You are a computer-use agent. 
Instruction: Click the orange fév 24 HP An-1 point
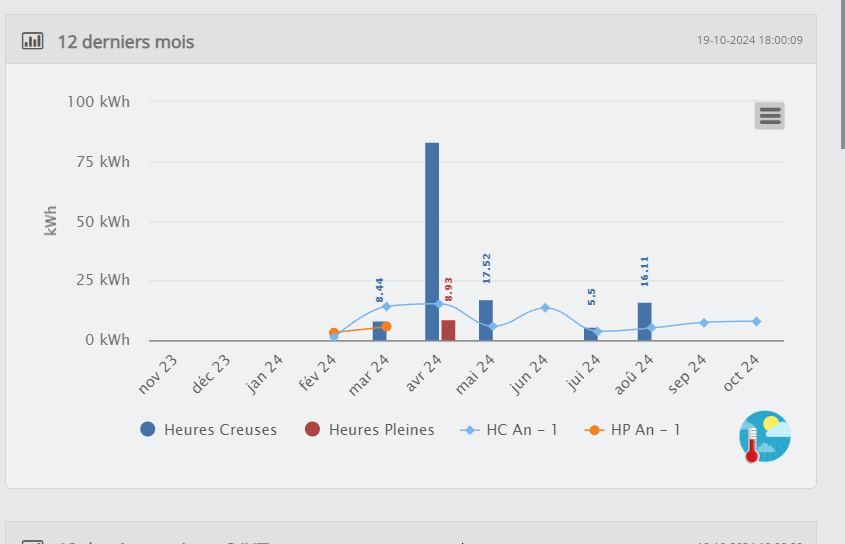(x=334, y=333)
